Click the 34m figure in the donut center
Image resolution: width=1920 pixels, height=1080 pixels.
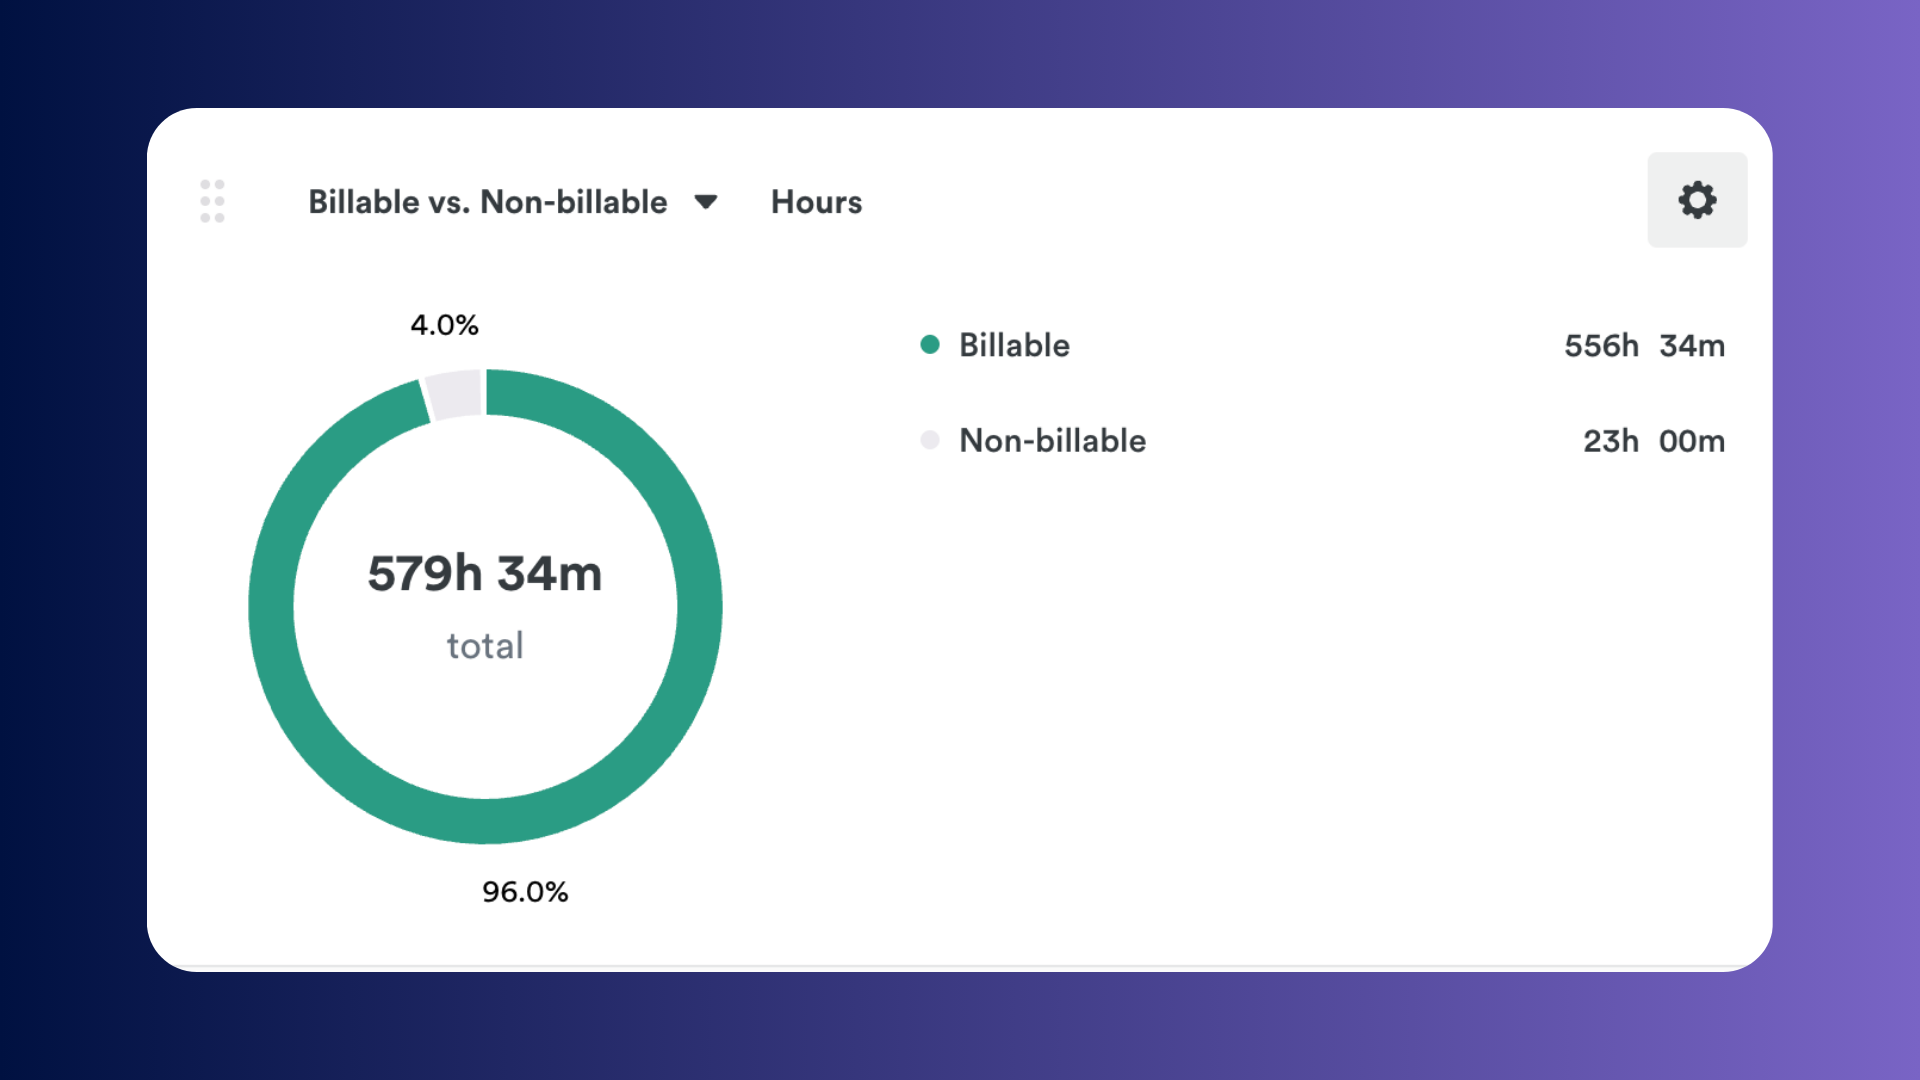click(x=550, y=574)
